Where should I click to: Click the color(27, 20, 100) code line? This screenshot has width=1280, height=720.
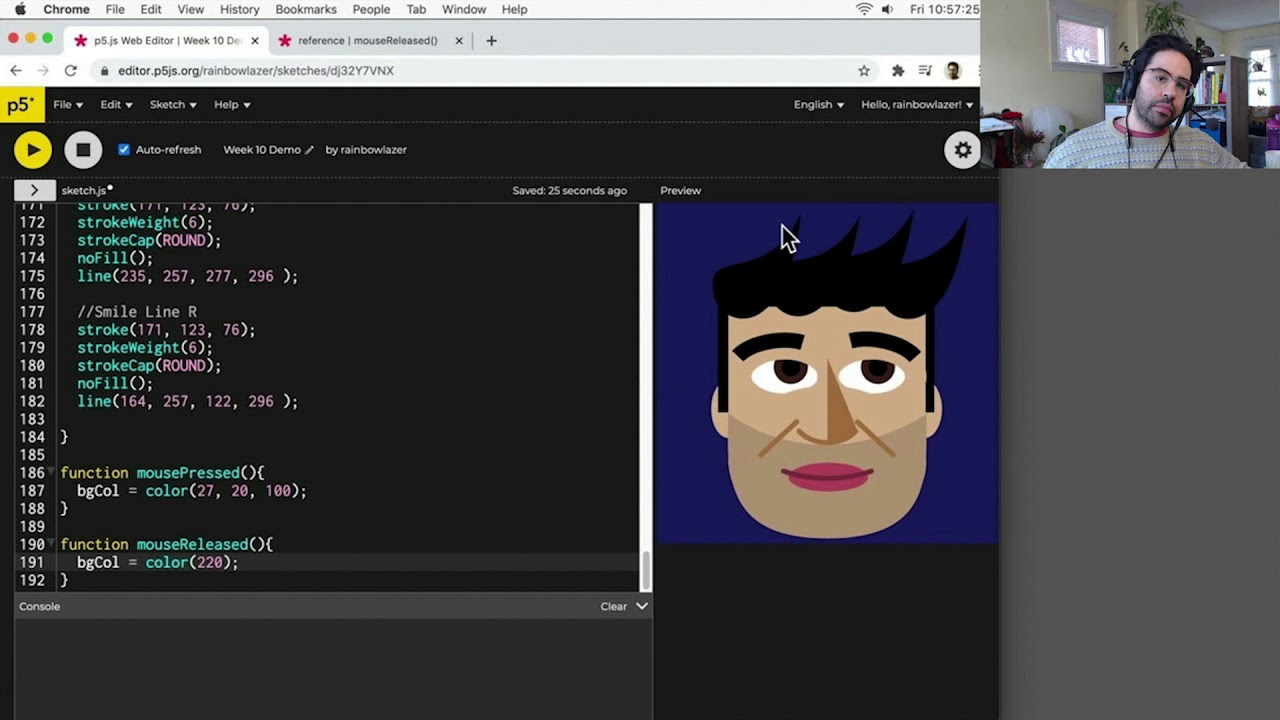pyautogui.click(x=191, y=491)
